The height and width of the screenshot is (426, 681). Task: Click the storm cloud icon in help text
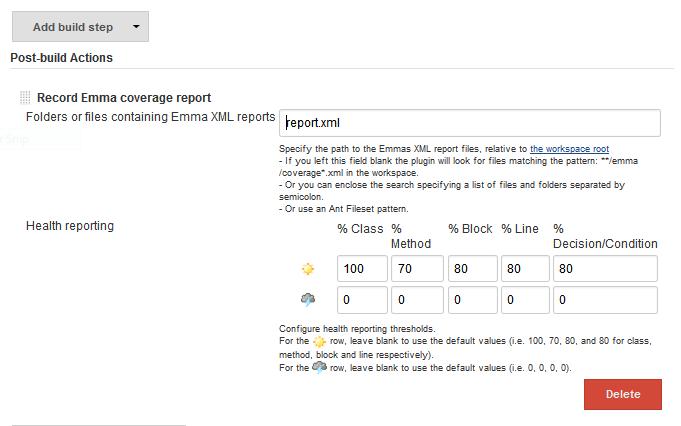(x=319, y=367)
